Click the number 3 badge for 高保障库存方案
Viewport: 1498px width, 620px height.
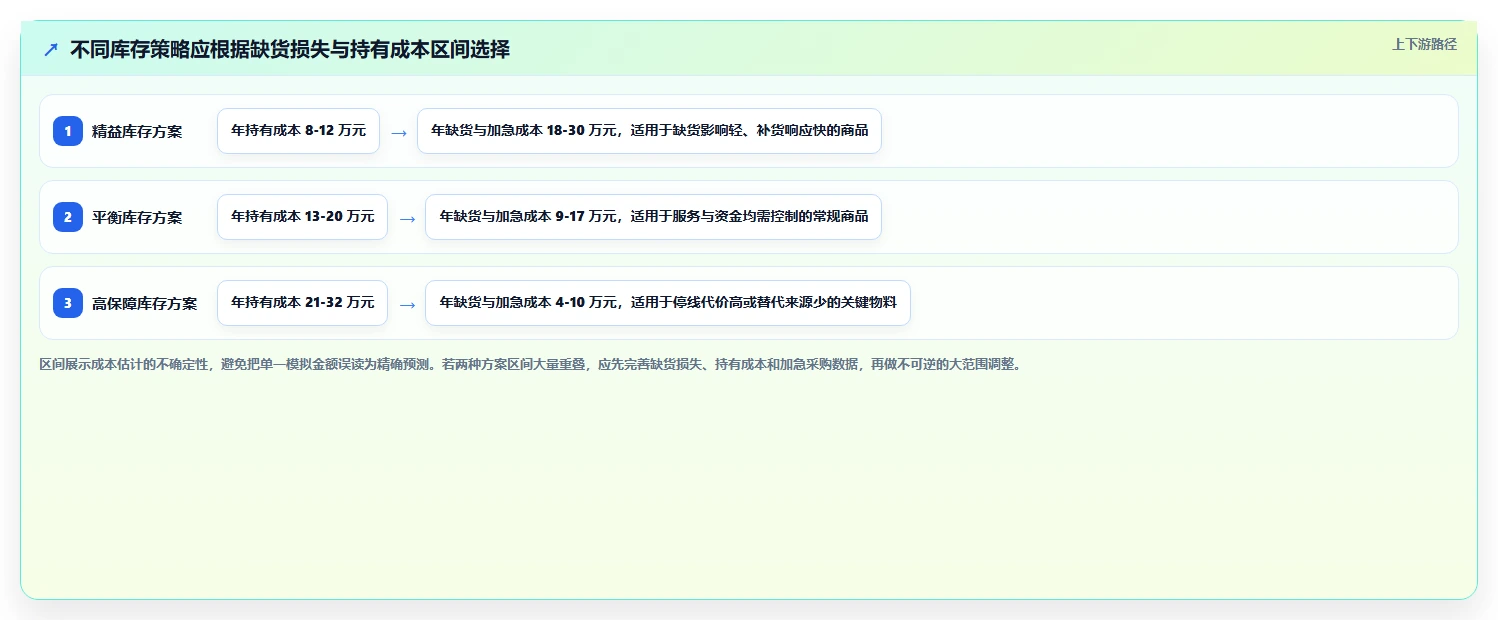(x=68, y=303)
